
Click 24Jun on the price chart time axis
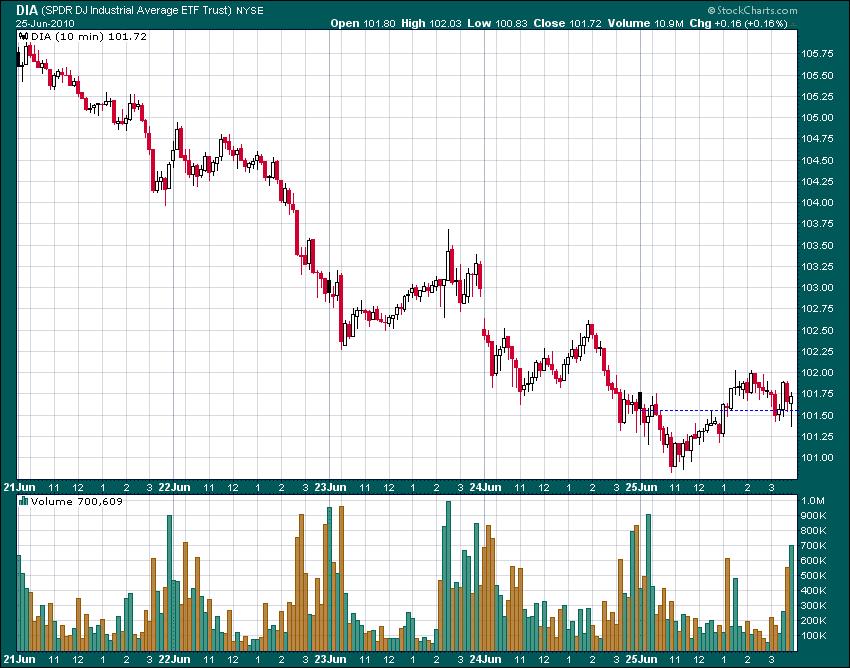pyautogui.click(x=485, y=487)
